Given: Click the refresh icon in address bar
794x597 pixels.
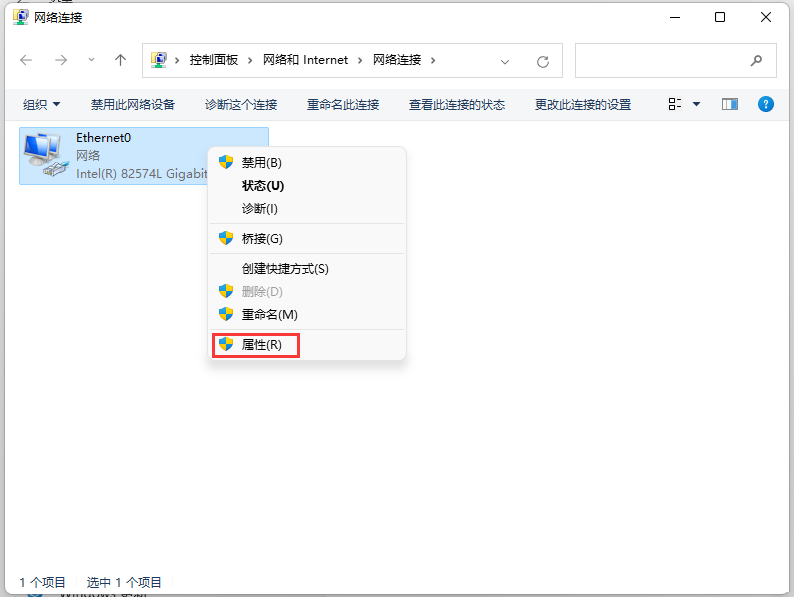Looking at the screenshot, I should 543,61.
